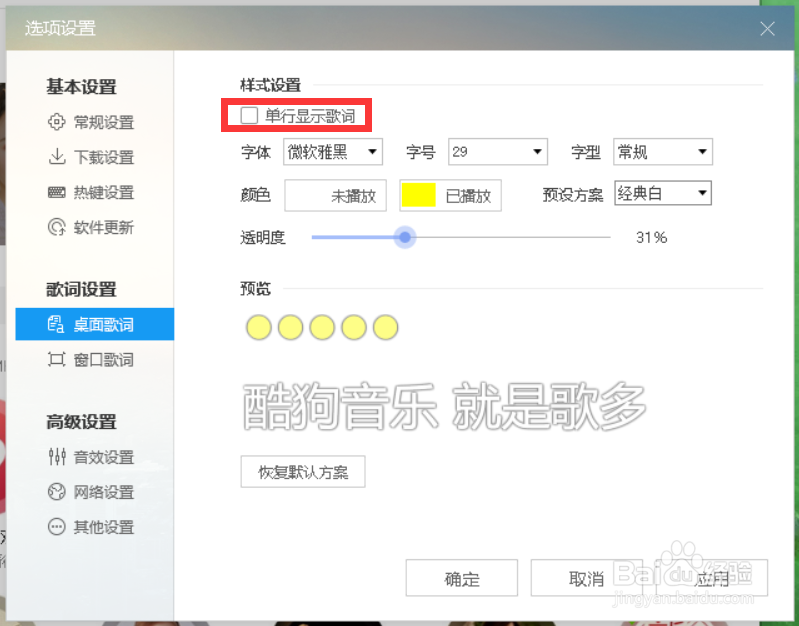Click the 下载设置 download arrow icon
This screenshot has height=626, width=799.
pyautogui.click(x=57, y=156)
